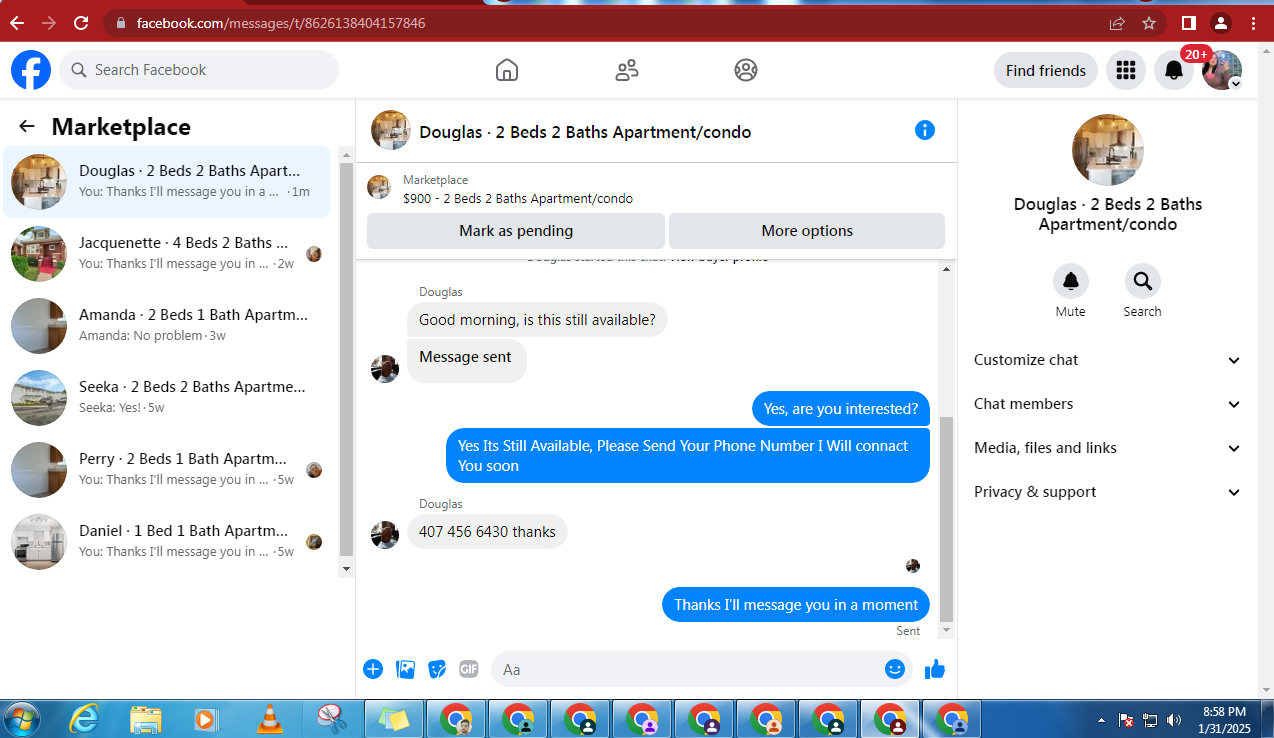Open the Facebook menu grid icon
This screenshot has width=1274, height=738.
tap(1126, 70)
